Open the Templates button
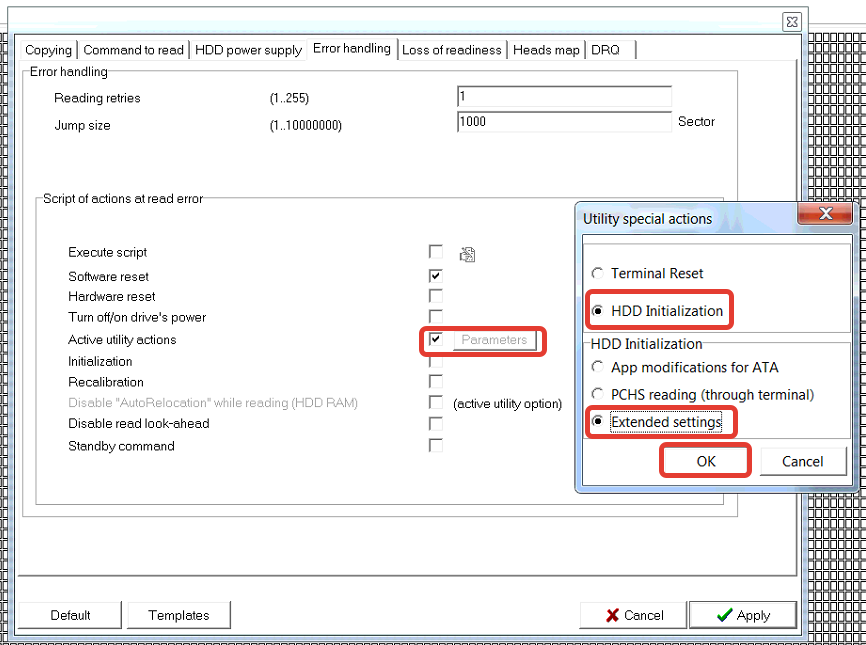This screenshot has height=645, width=866. pos(179,615)
